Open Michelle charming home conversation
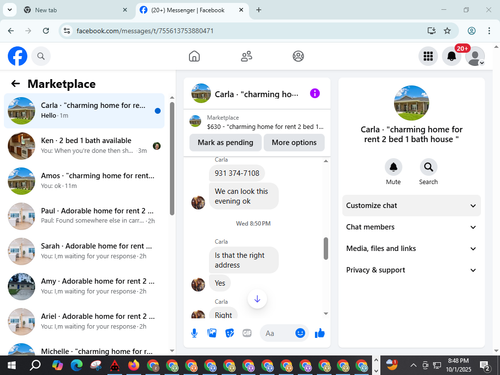Image resolution: width=500 pixels, height=375 pixels. [84, 349]
